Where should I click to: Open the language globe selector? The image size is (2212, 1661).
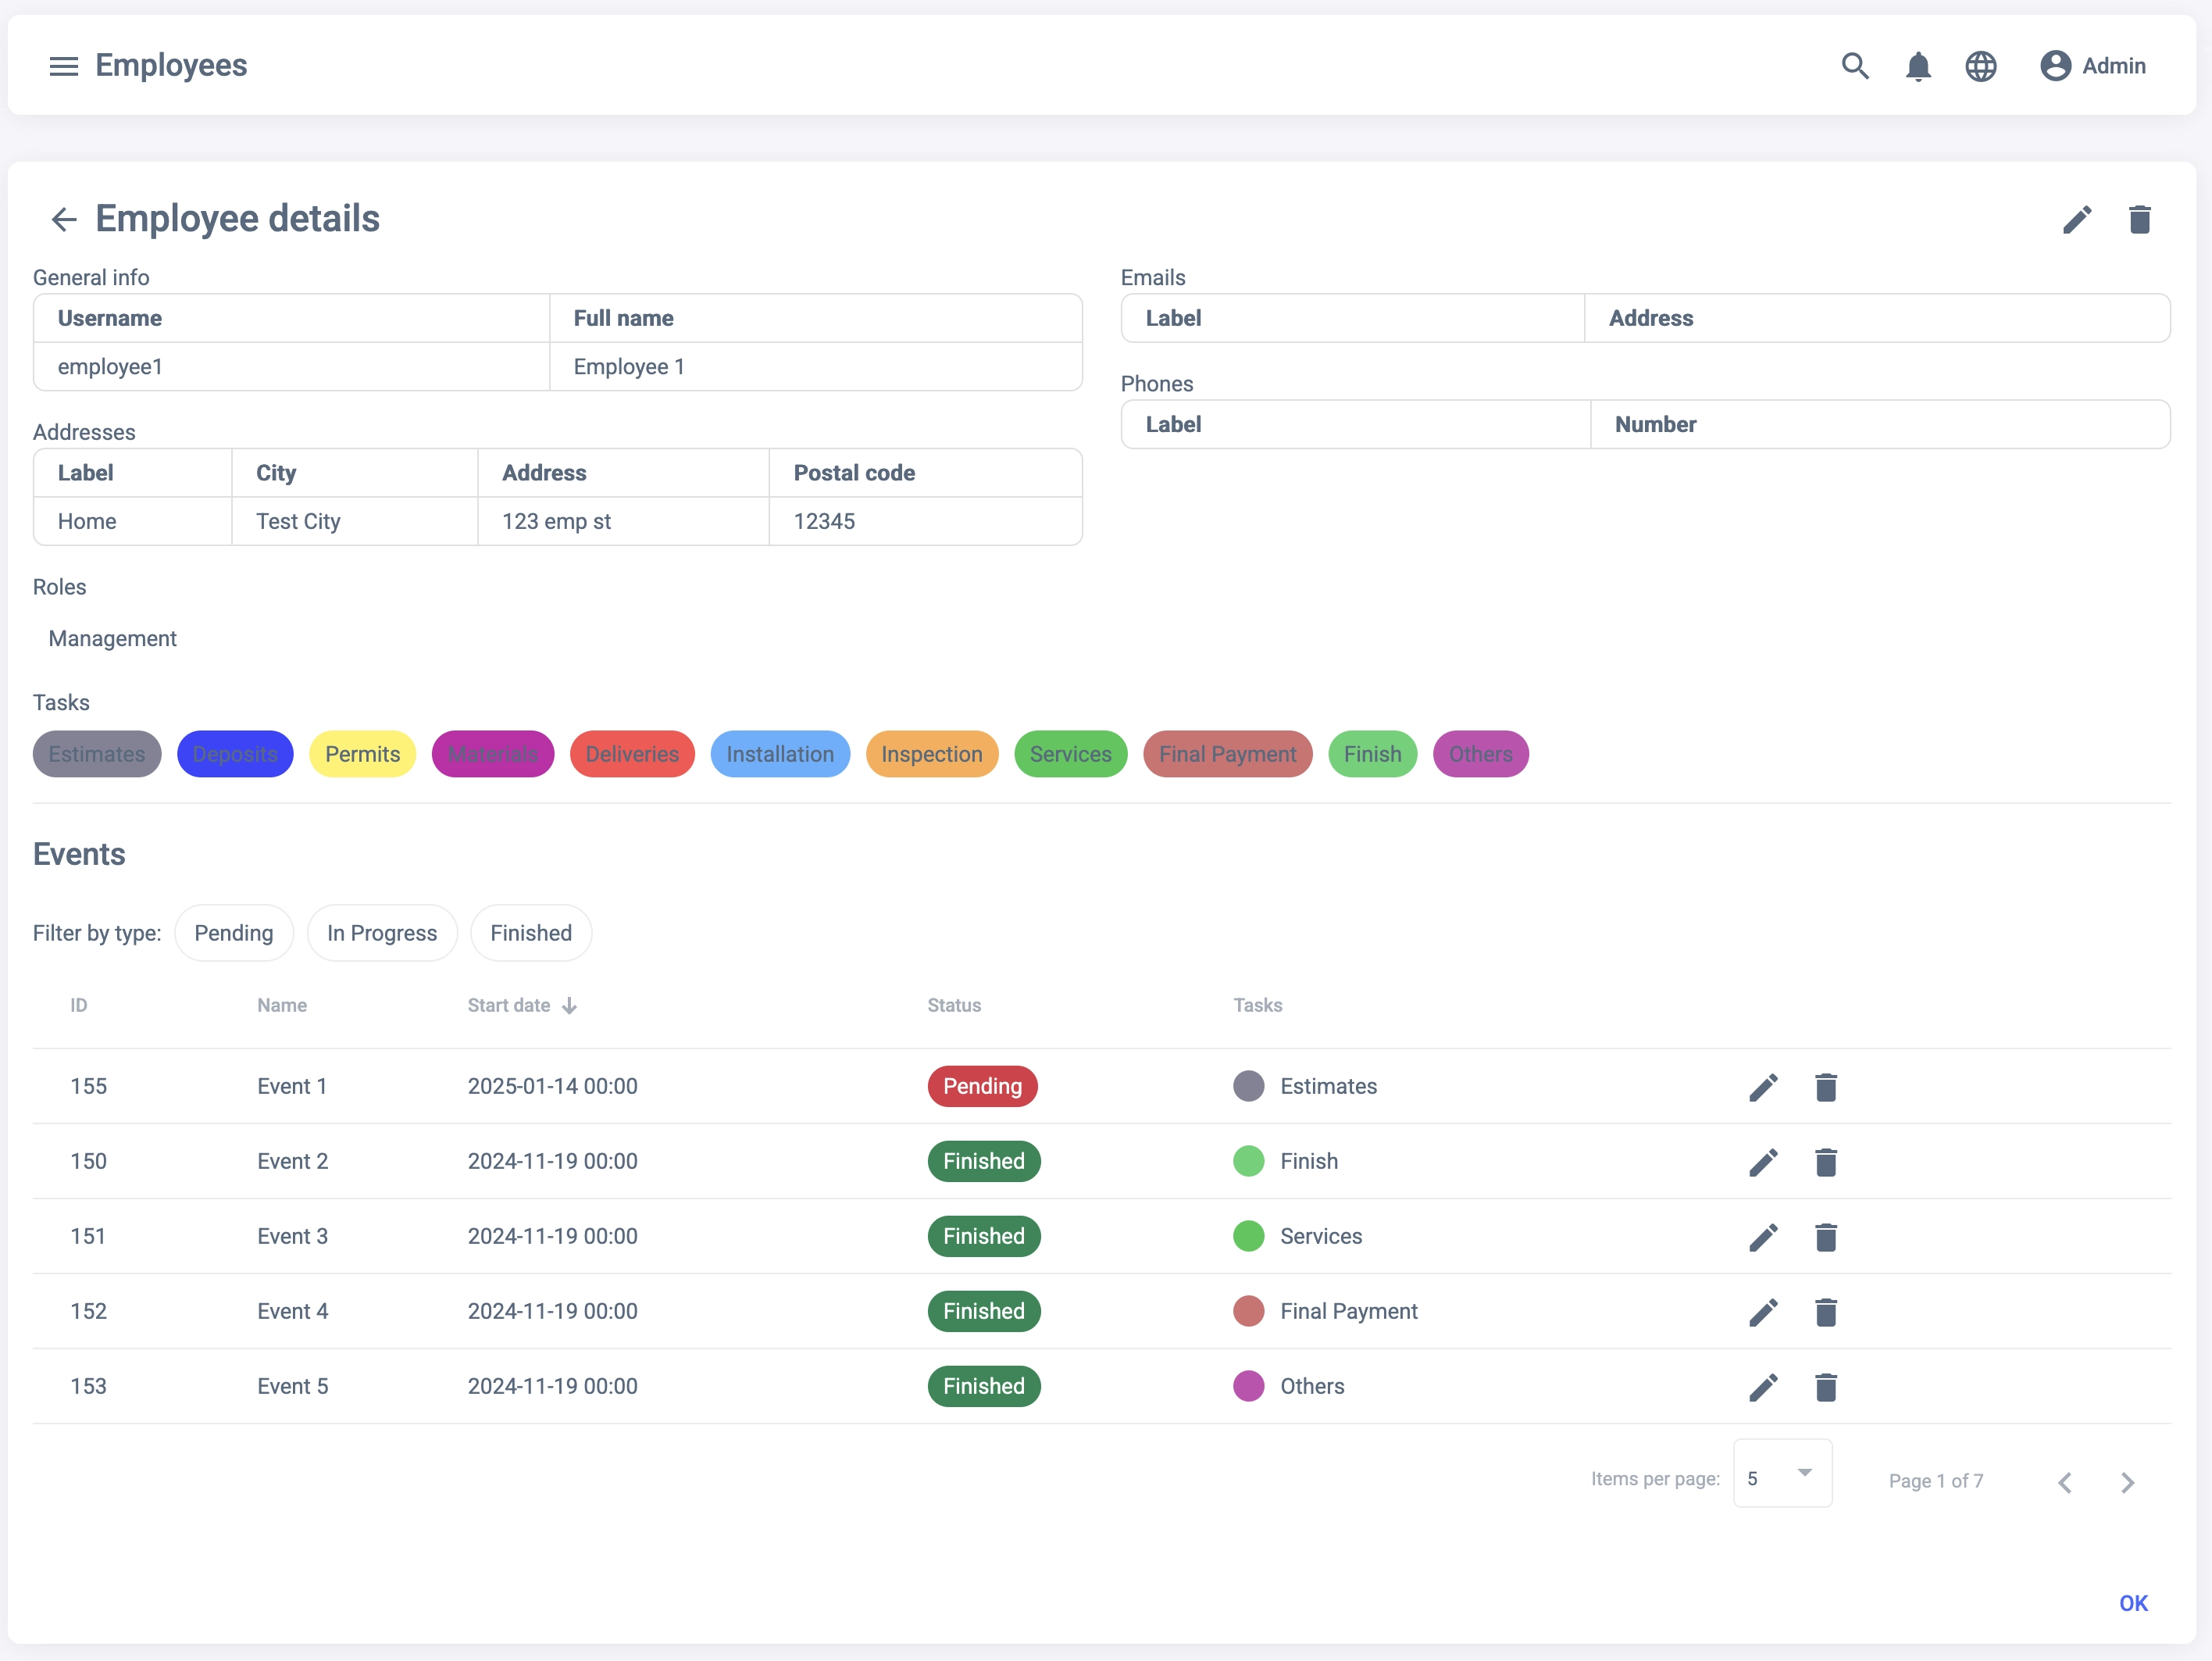tap(1980, 66)
